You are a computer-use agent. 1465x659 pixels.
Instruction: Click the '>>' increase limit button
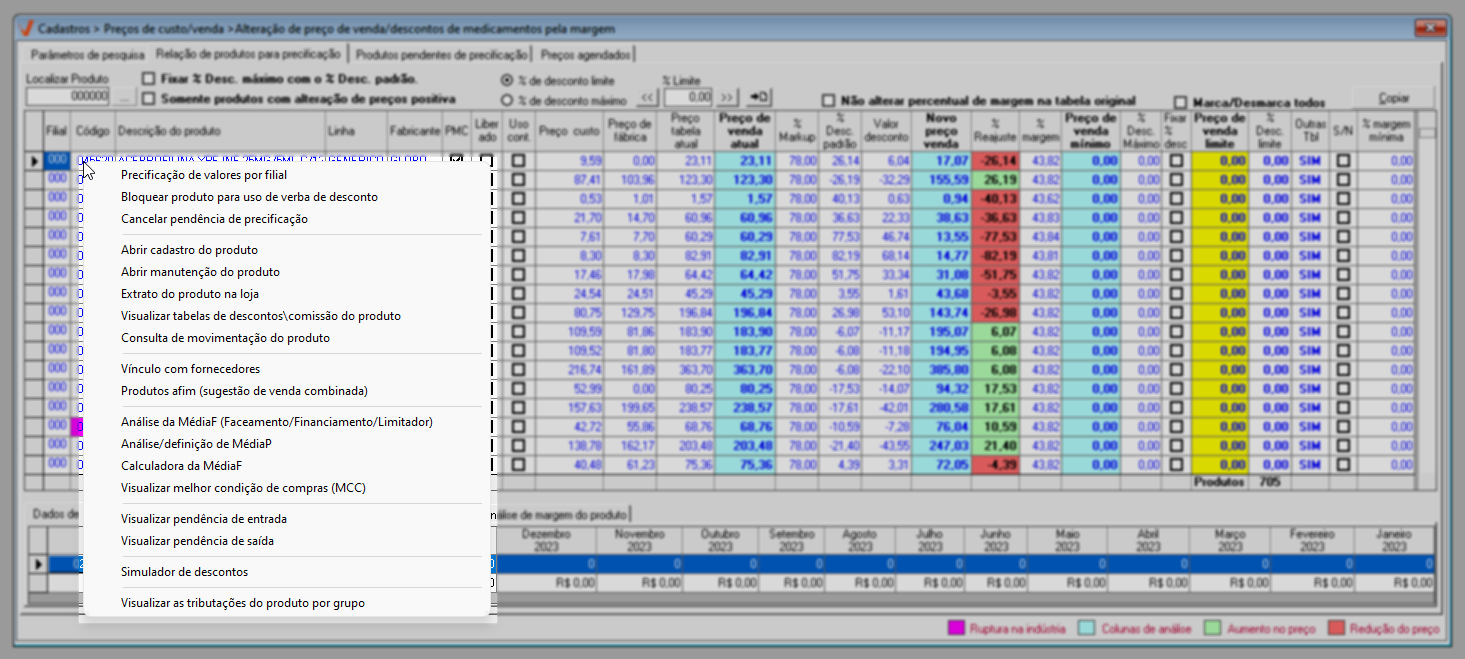point(728,97)
